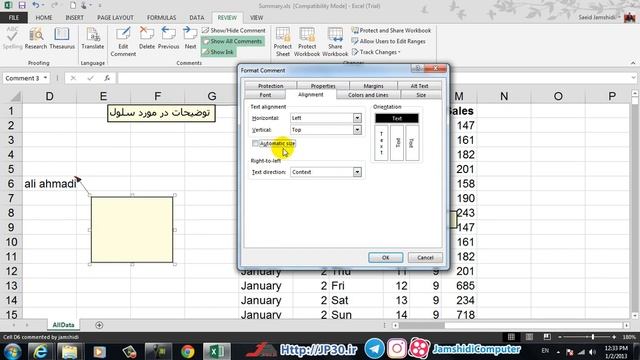The image size is (640, 360).
Task: Select row 13 header
Action: click(11, 286)
